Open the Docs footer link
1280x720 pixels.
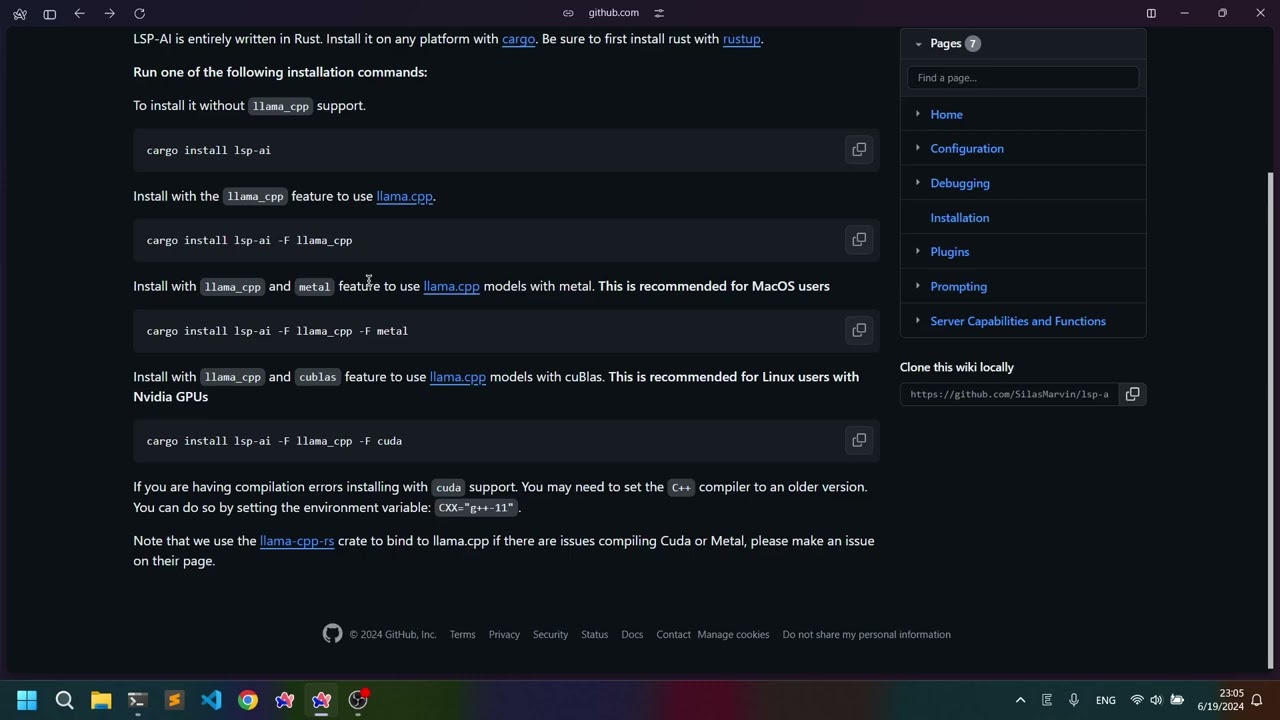(x=632, y=634)
